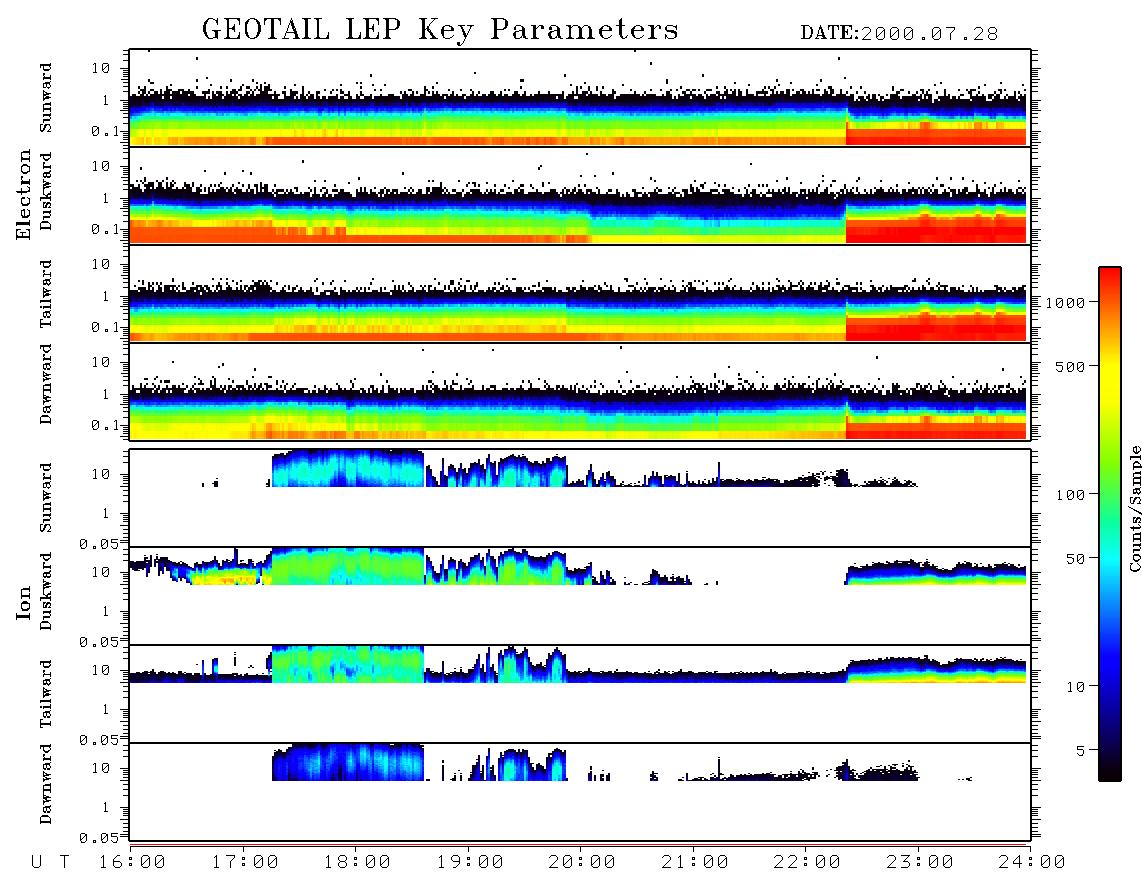1142x880 pixels.
Task: Select the 50 color bar tick label
Action: click(1076, 559)
